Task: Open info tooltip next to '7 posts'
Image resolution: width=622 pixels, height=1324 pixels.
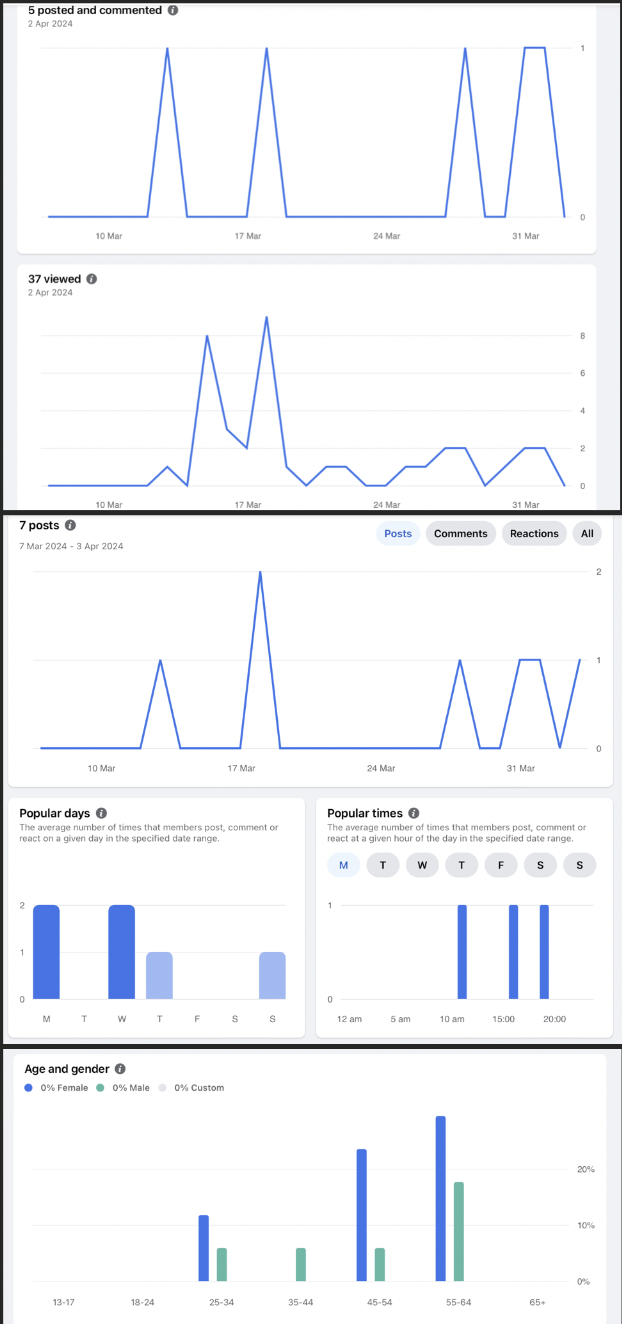Action: (x=70, y=525)
